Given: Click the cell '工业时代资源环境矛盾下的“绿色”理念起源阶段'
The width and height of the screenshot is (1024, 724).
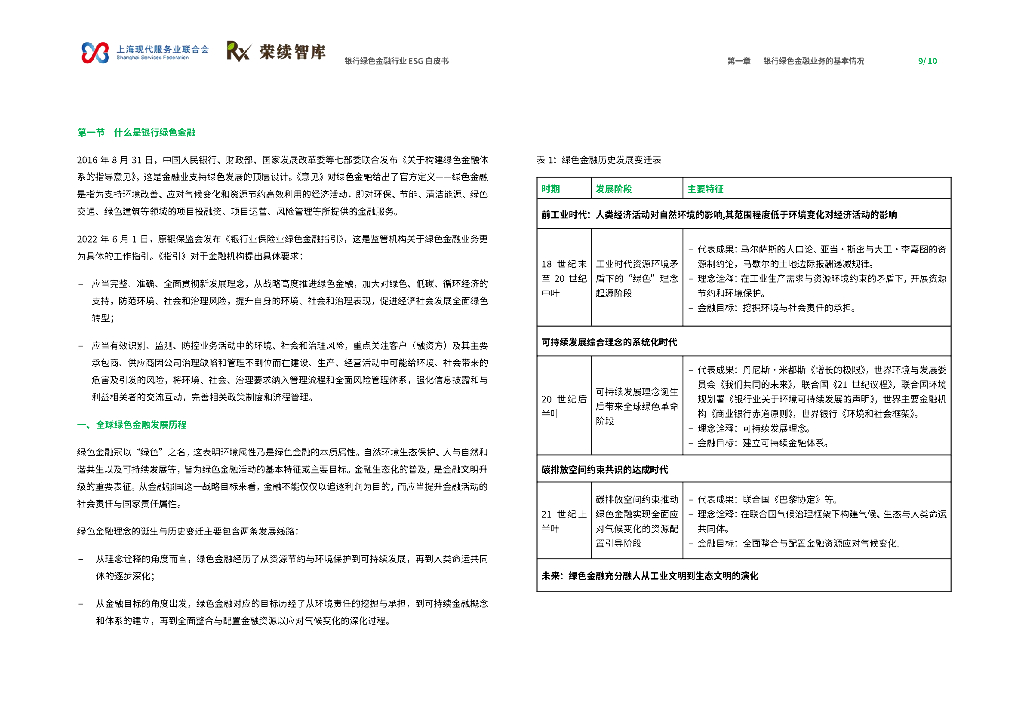Looking at the screenshot, I should coord(637,279).
